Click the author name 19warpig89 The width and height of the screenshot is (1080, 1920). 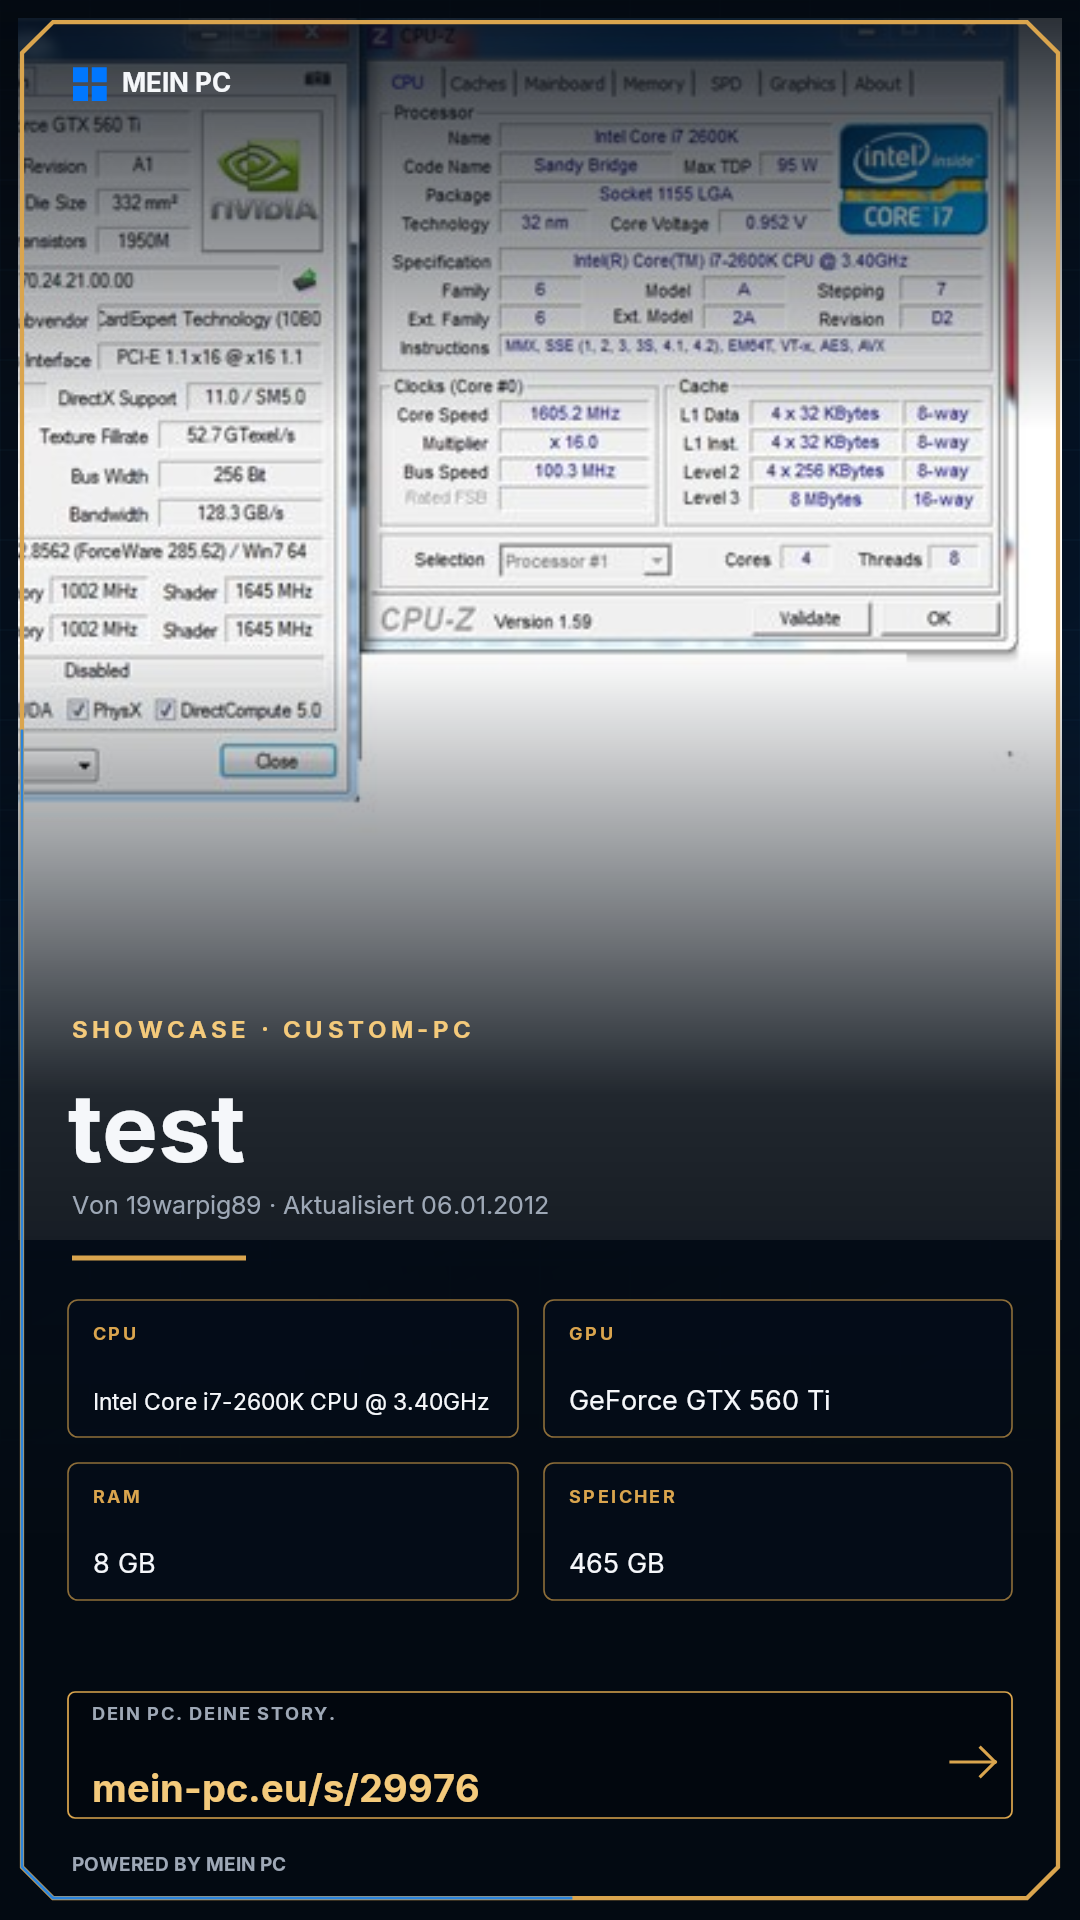(193, 1205)
